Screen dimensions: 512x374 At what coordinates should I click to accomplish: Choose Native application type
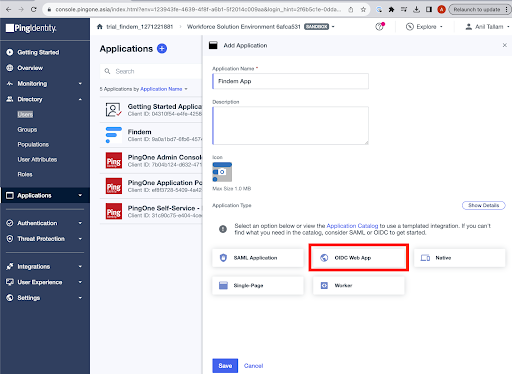[460, 258]
